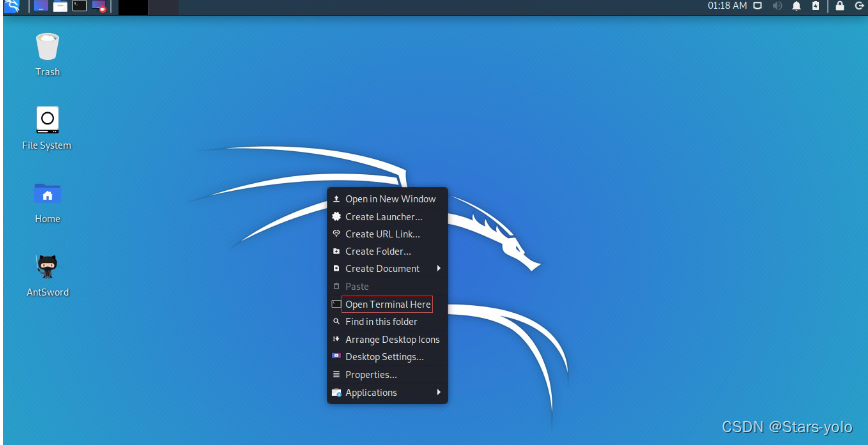This screenshot has height=445, width=868.
Task: Open Properties... from context menu
Action: [388, 375]
